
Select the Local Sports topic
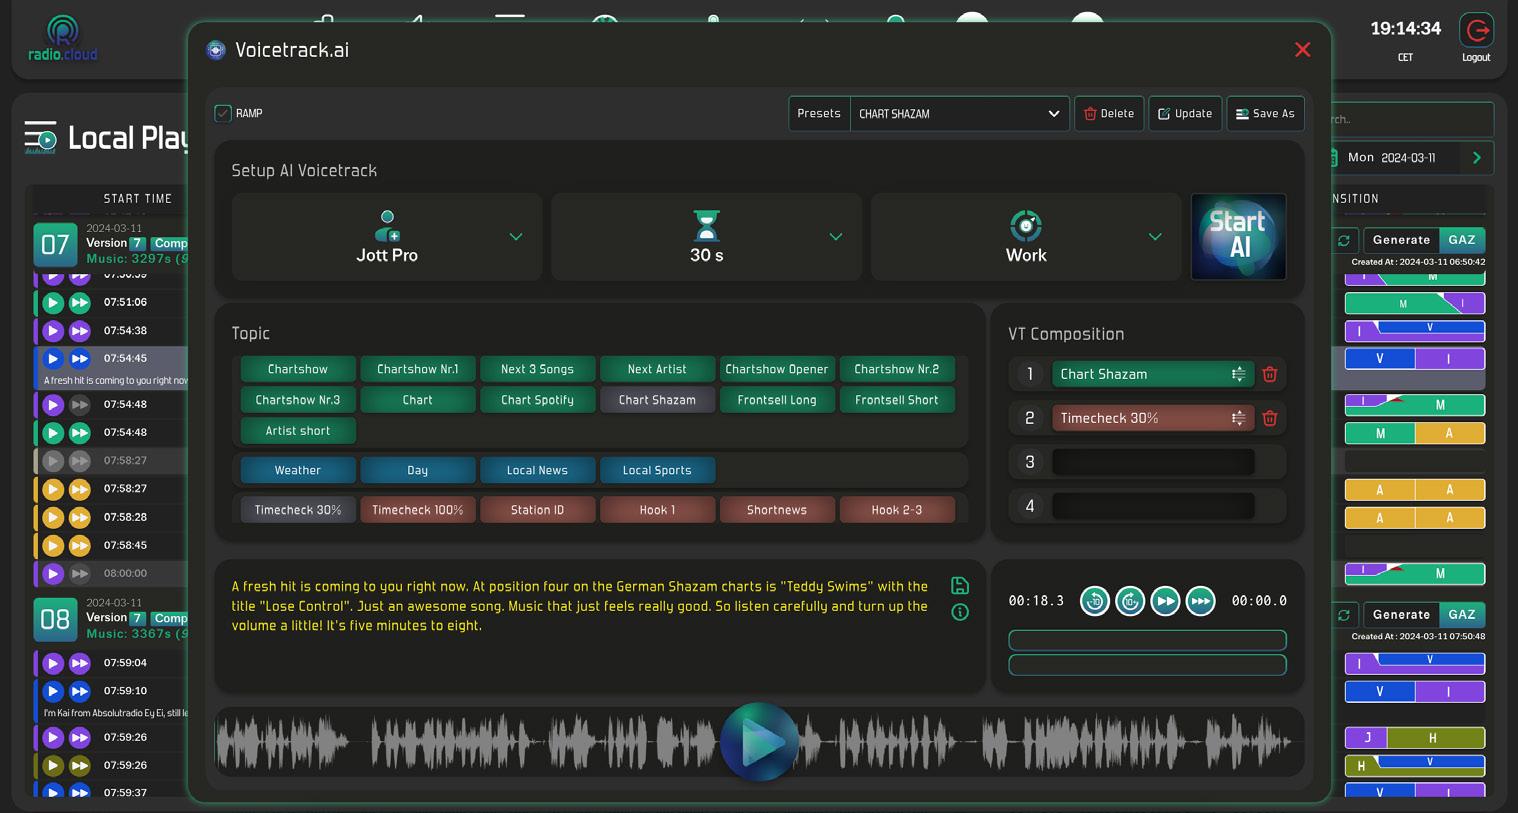(x=657, y=470)
